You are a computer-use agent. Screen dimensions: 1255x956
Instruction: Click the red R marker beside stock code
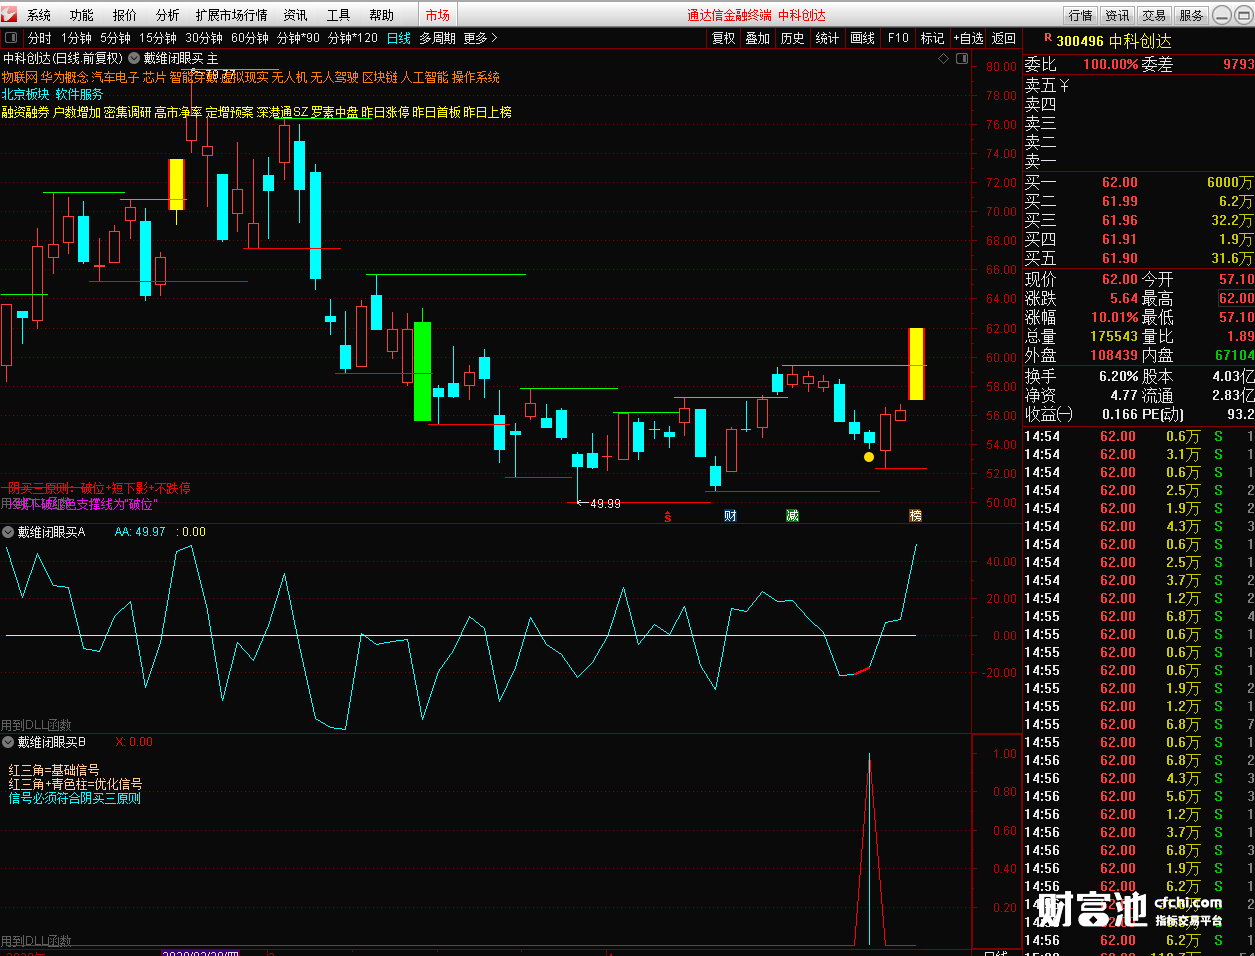tap(1047, 38)
